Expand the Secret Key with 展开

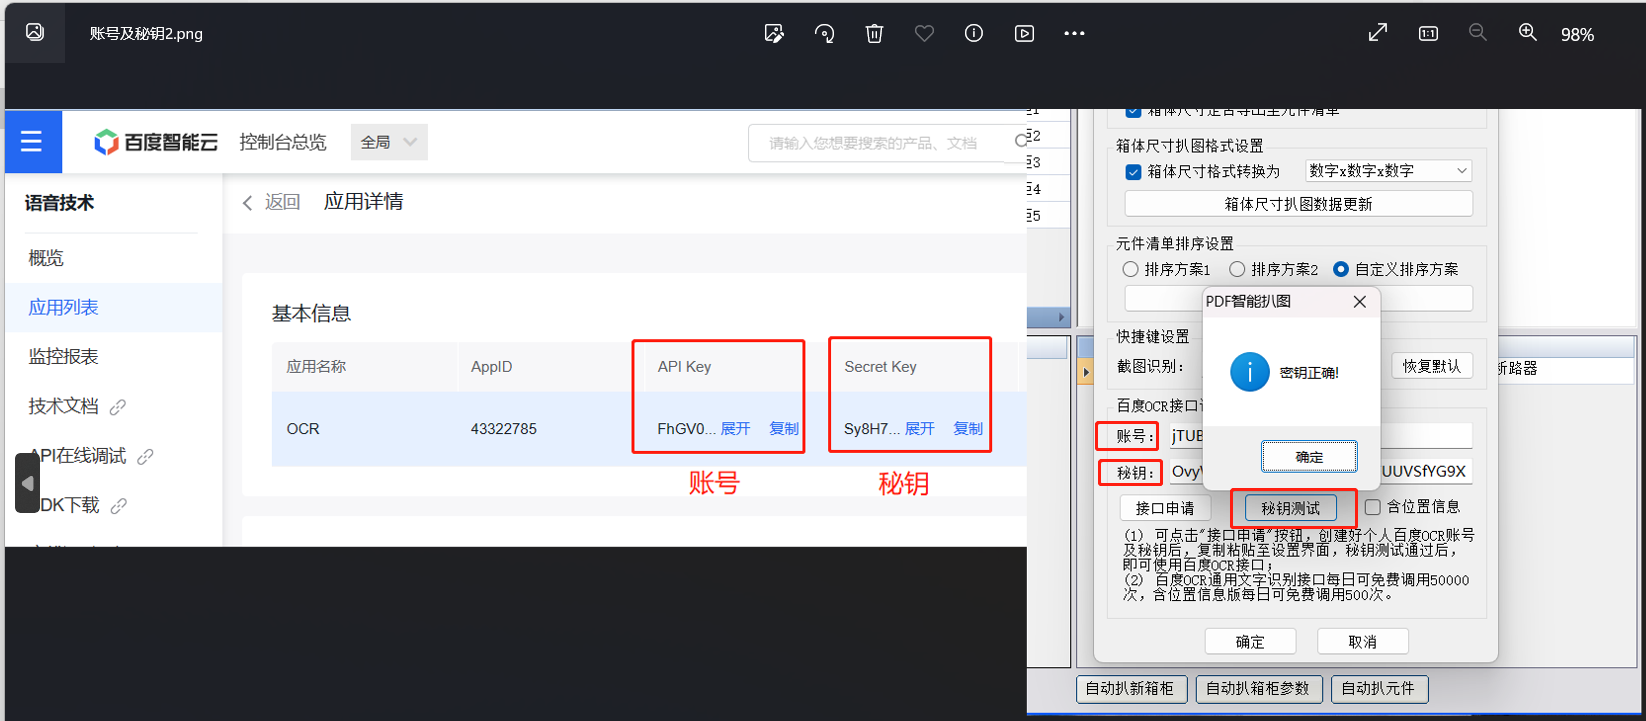point(920,428)
